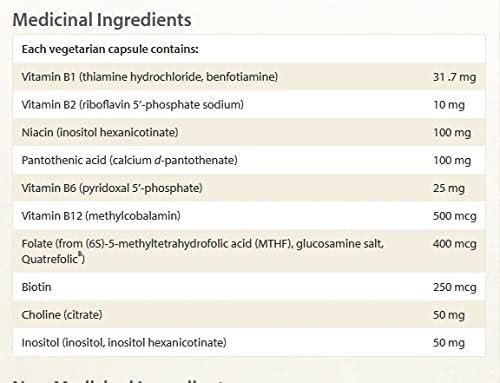
Task: Click Pantothenic acid calcium d-pantothenate row
Action: tap(249, 160)
